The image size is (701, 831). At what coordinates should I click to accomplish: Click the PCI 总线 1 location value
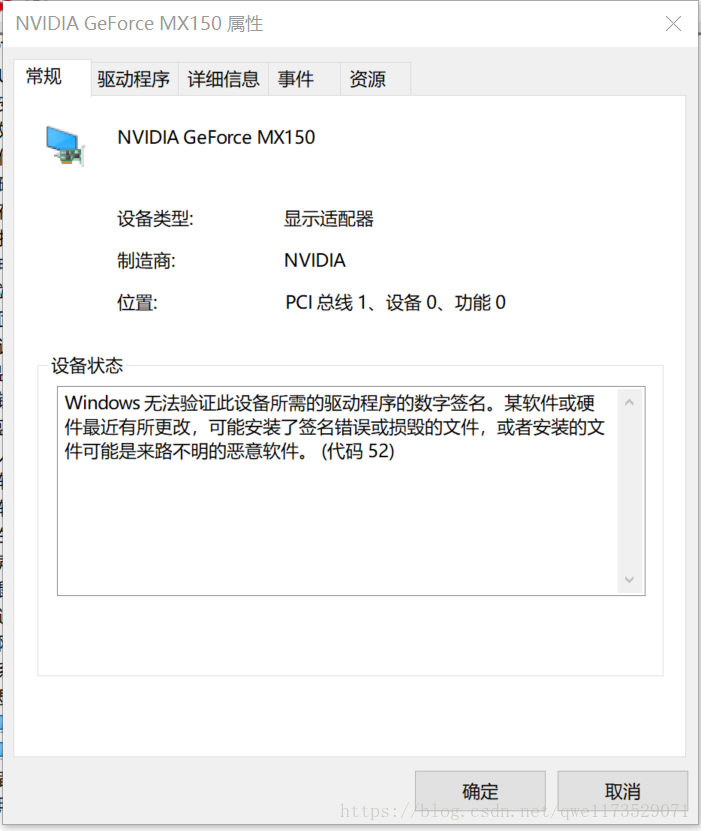(x=395, y=303)
